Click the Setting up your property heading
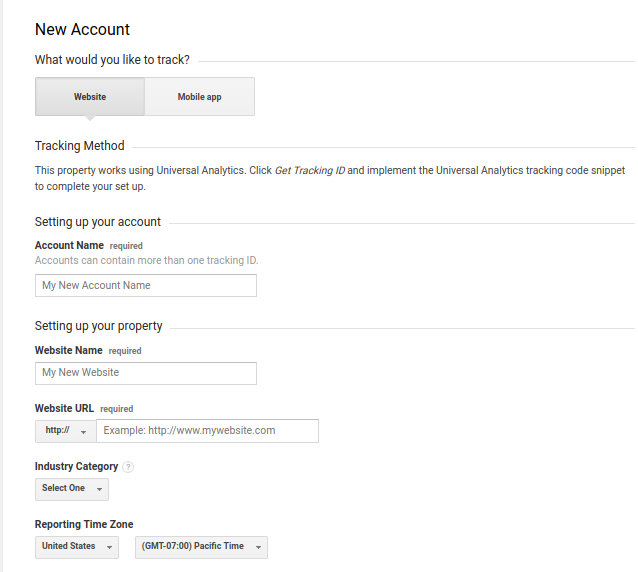This screenshot has width=638, height=572. point(99,326)
